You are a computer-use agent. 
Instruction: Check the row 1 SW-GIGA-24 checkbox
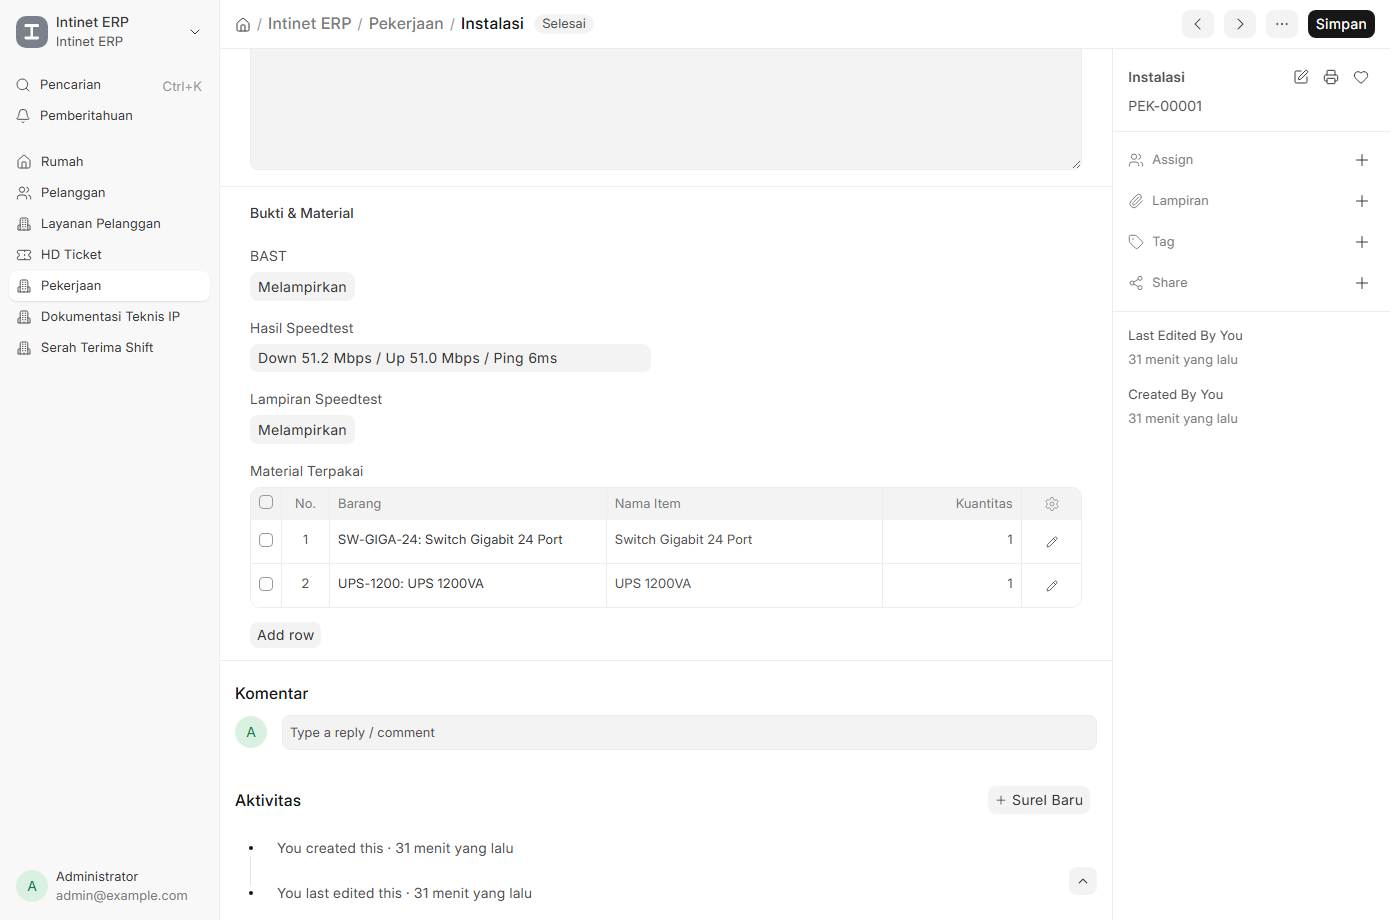coord(266,540)
